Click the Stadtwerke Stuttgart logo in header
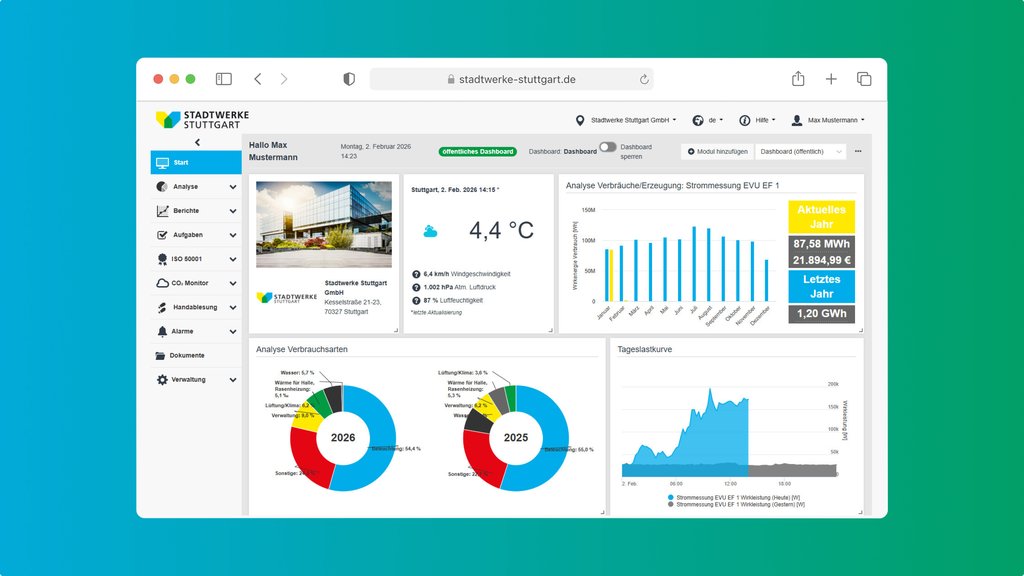The height and width of the screenshot is (576, 1024). click(x=202, y=120)
